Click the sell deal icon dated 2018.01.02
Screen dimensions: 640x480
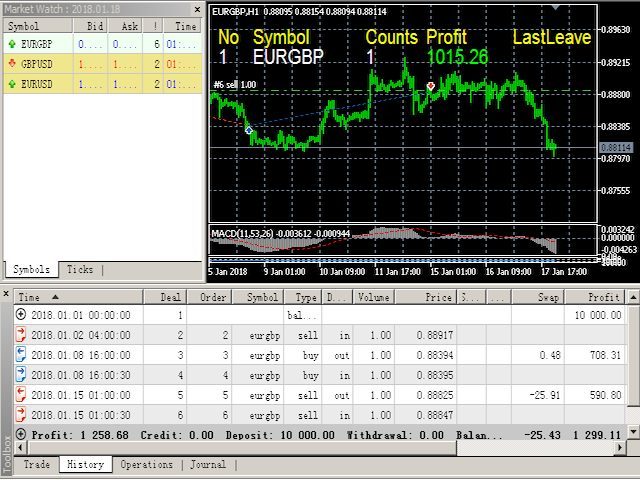(22, 334)
